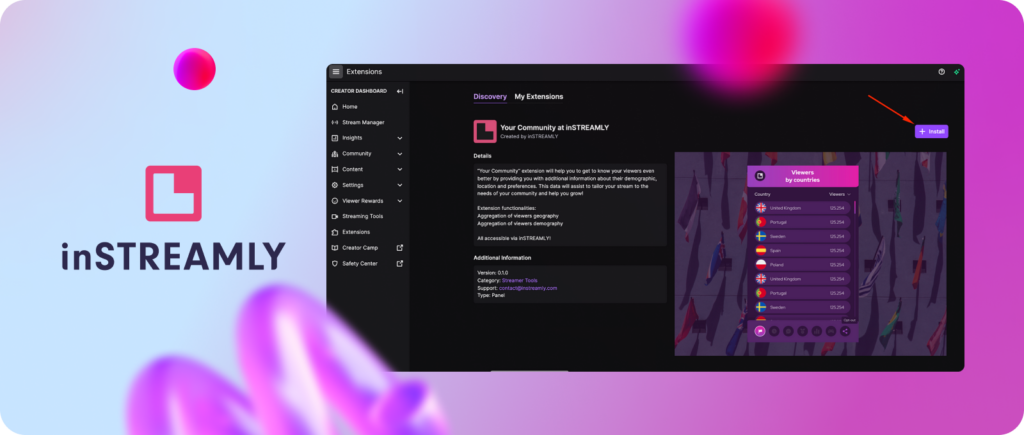This screenshot has width=1024, height=435.
Task: Click the 'Country' column header in preview
Action: coord(762,194)
